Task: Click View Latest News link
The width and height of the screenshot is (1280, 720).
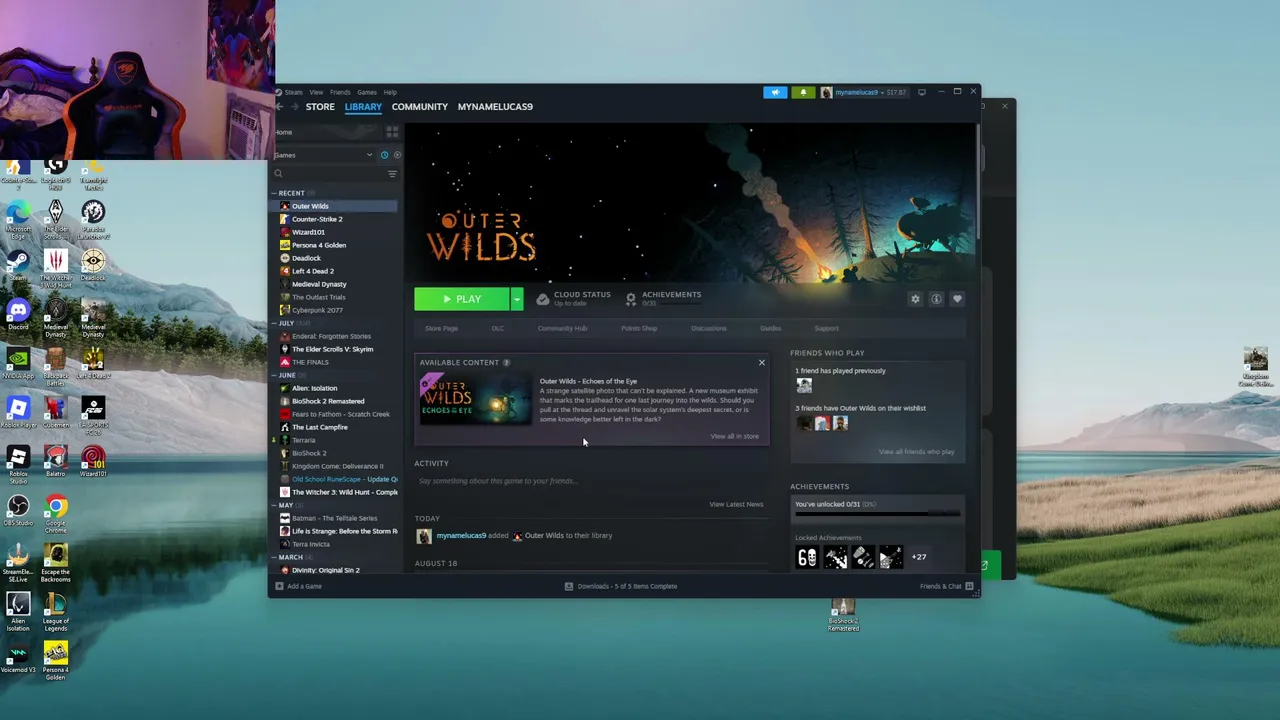Action: coord(736,504)
